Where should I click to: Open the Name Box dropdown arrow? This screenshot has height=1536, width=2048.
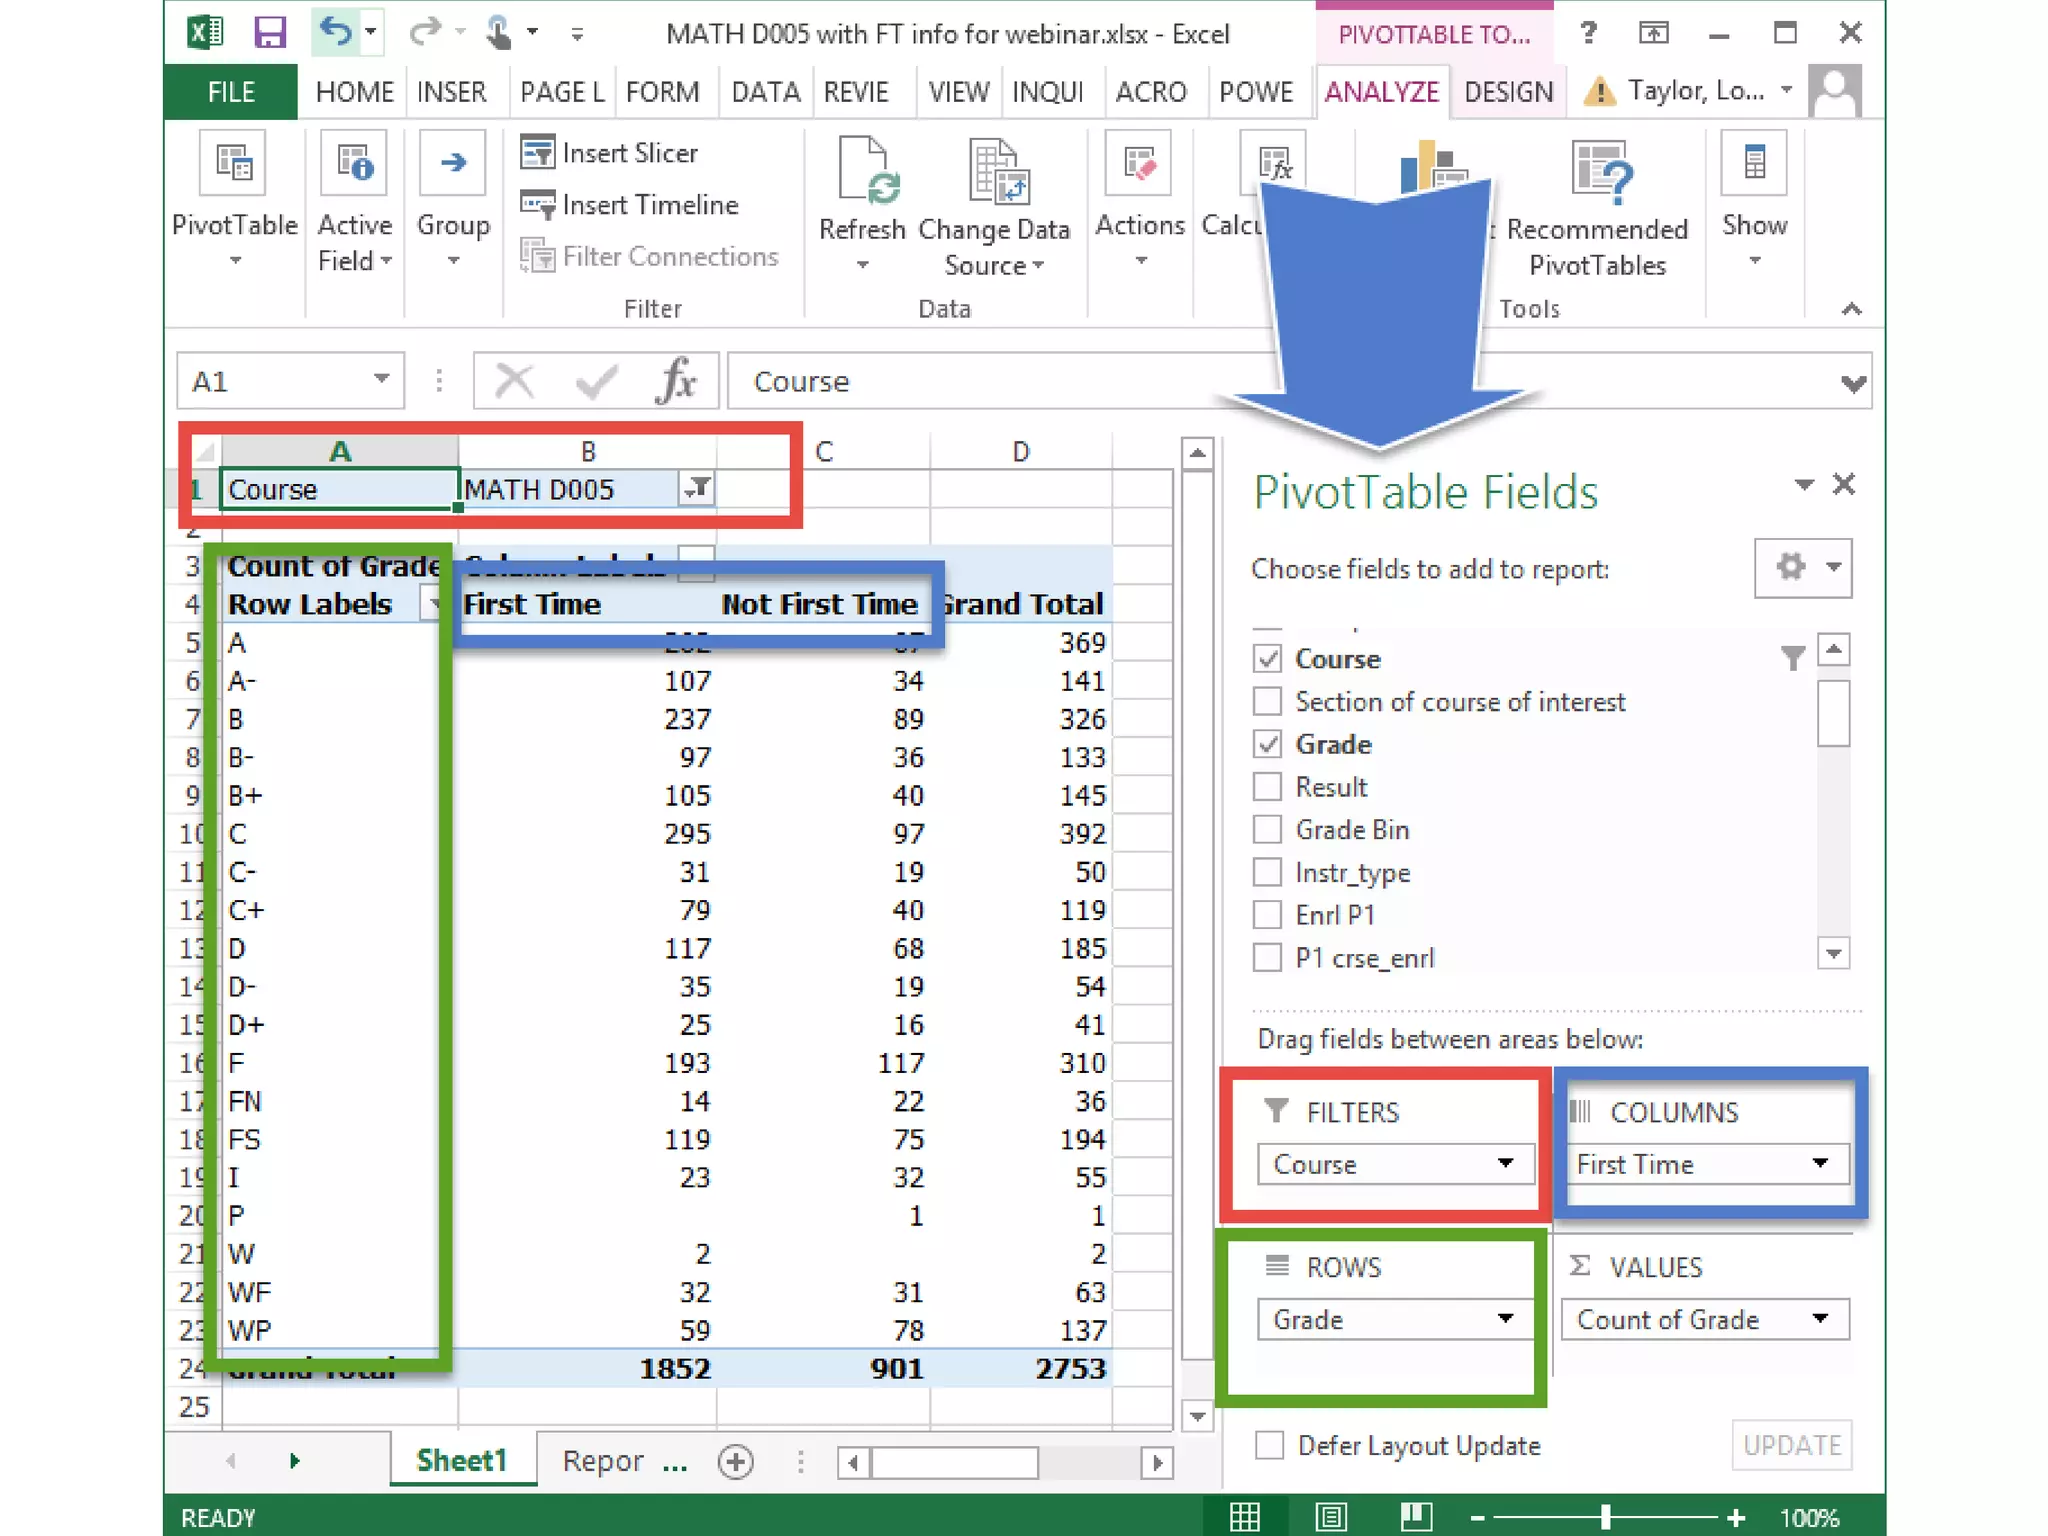(381, 380)
